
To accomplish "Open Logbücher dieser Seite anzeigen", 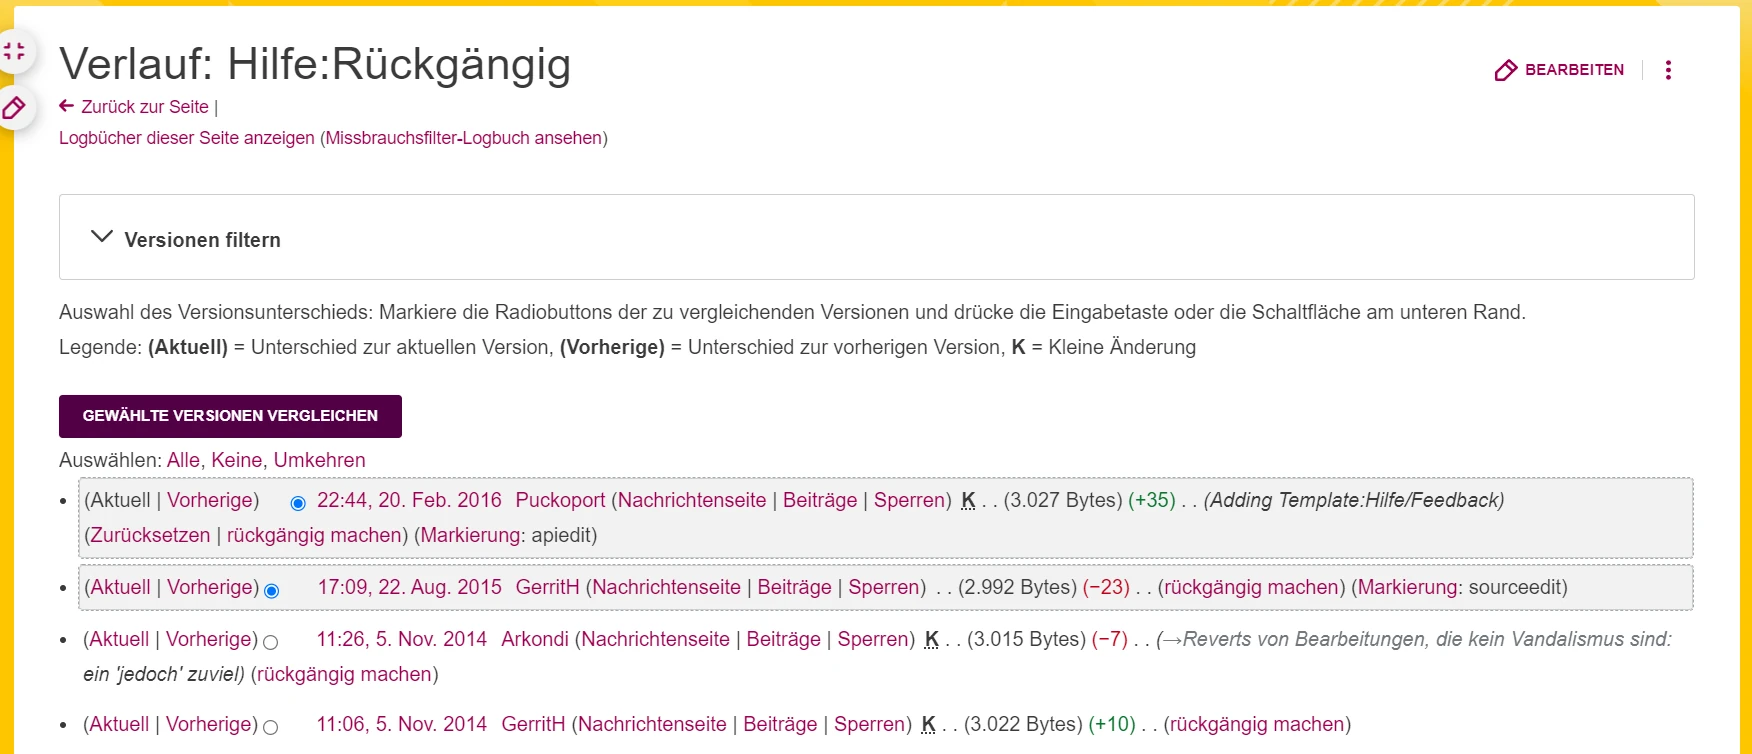I will [186, 138].
